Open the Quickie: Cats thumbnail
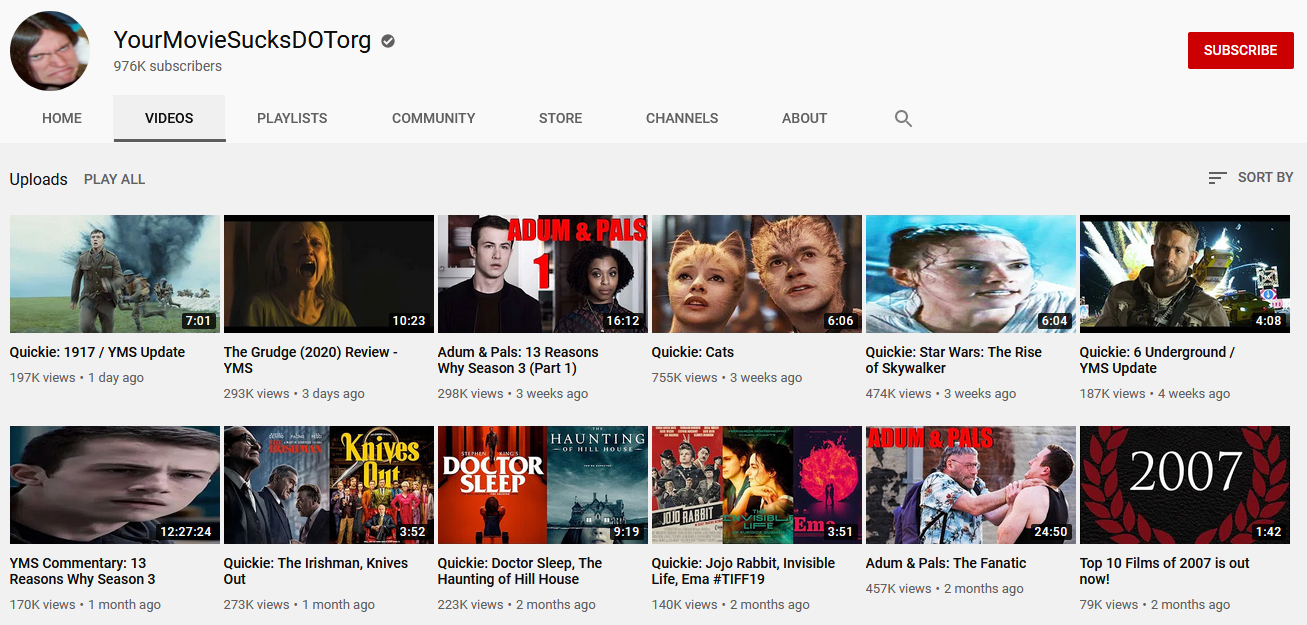This screenshot has width=1307, height=625. (x=757, y=274)
